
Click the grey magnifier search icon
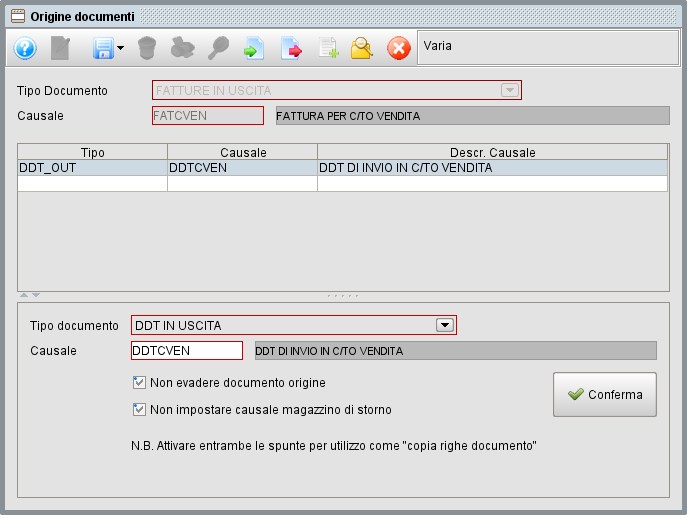click(218, 48)
